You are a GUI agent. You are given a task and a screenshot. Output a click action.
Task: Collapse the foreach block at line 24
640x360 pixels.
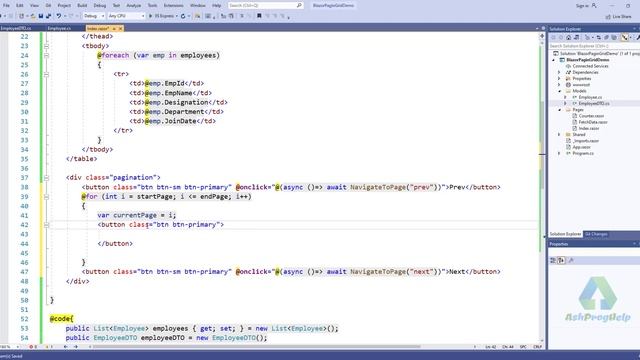pos(47,56)
